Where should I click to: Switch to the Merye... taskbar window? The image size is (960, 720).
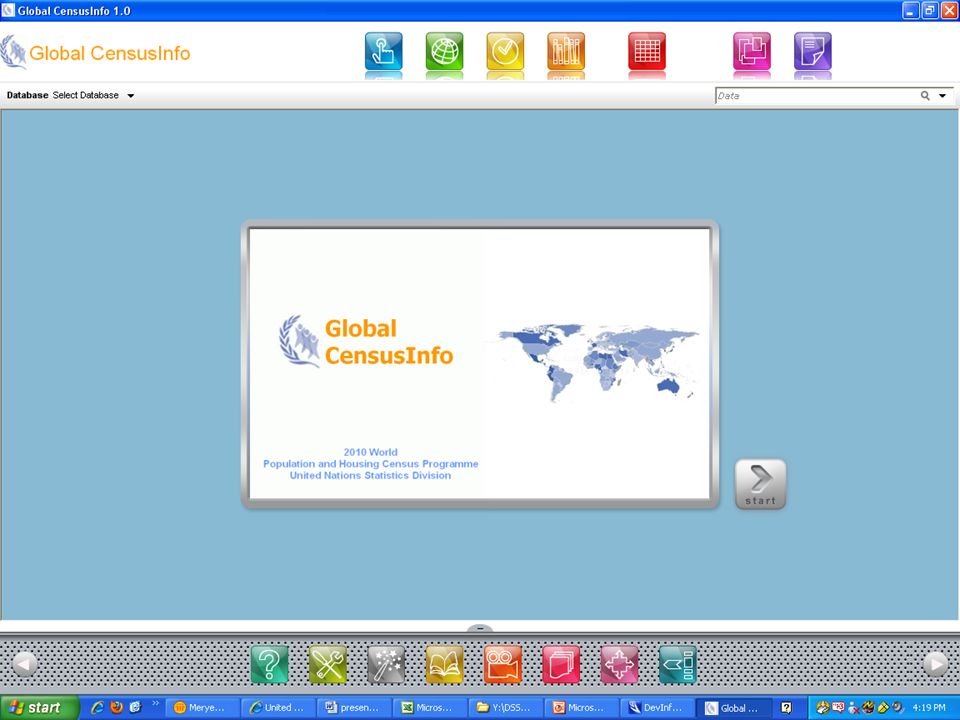coord(202,708)
